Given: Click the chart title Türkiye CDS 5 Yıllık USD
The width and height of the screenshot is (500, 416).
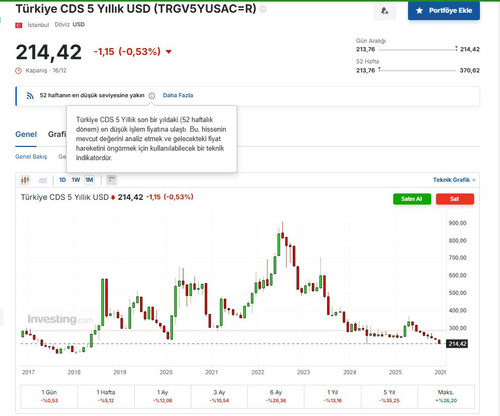Looking at the screenshot, I should (65, 197).
